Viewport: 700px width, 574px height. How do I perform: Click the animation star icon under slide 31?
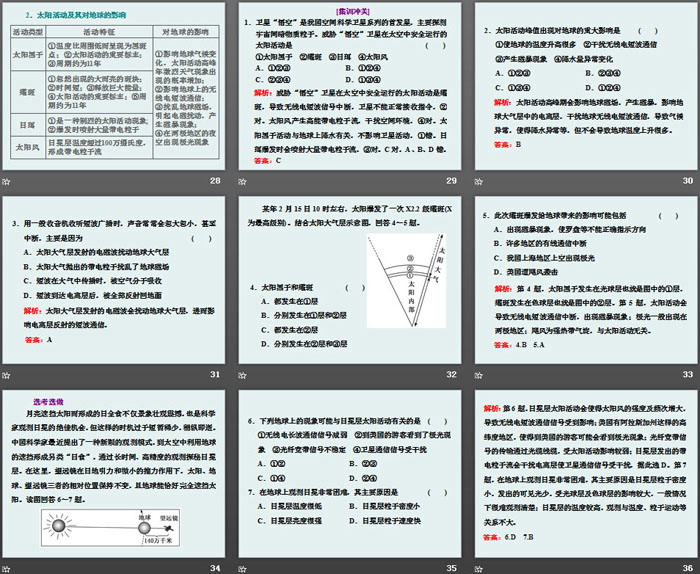tap(6, 375)
